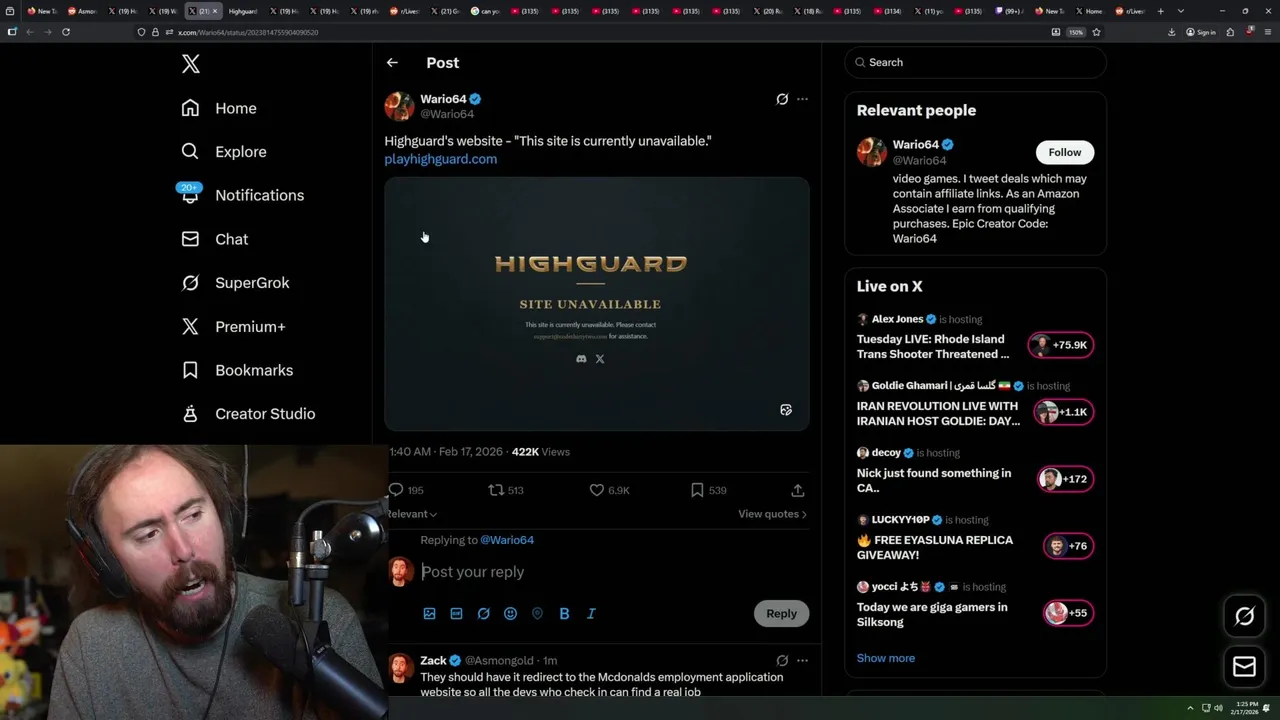Open the volume icon in the system tray

[x=1218, y=708]
